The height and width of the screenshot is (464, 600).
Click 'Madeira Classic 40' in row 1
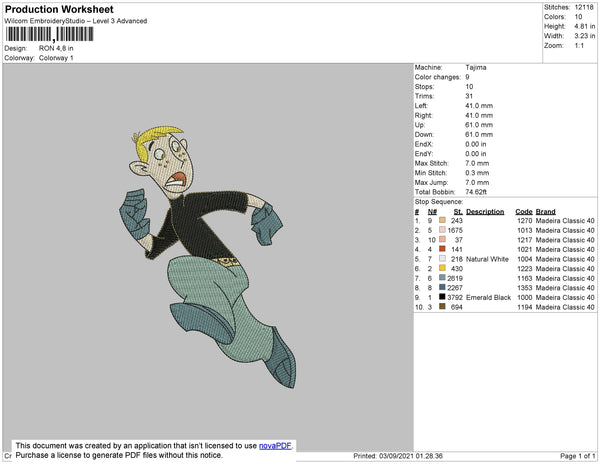(565, 221)
